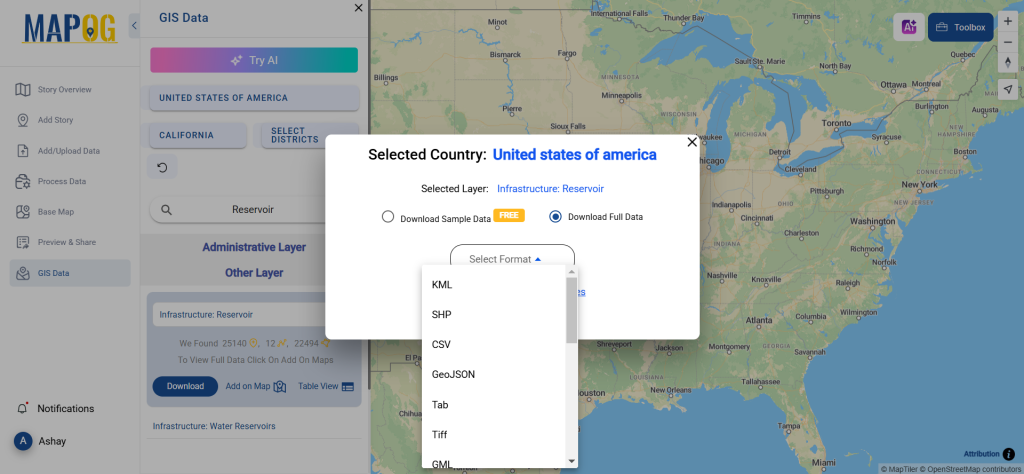1024x474 pixels.
Task: Click the reset/undo selection icon
Action: [162, 167]
